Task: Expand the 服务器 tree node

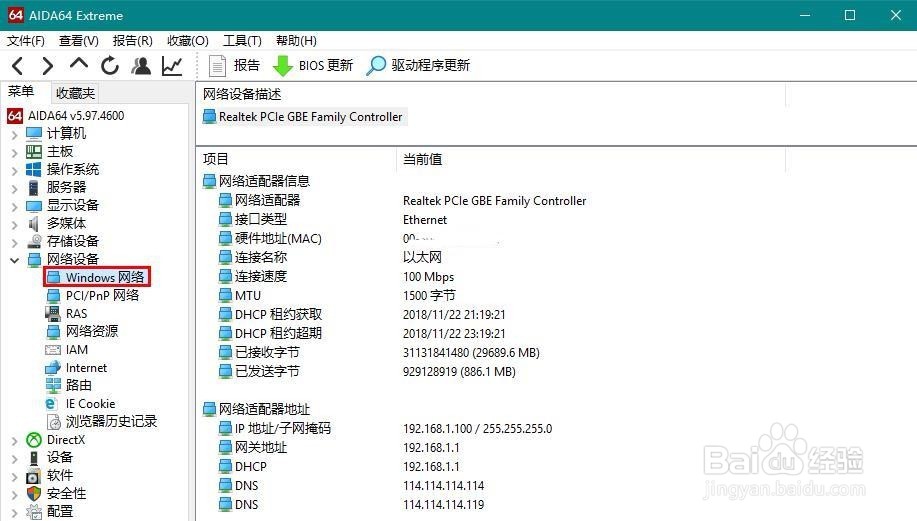Action: coord(15,188)
